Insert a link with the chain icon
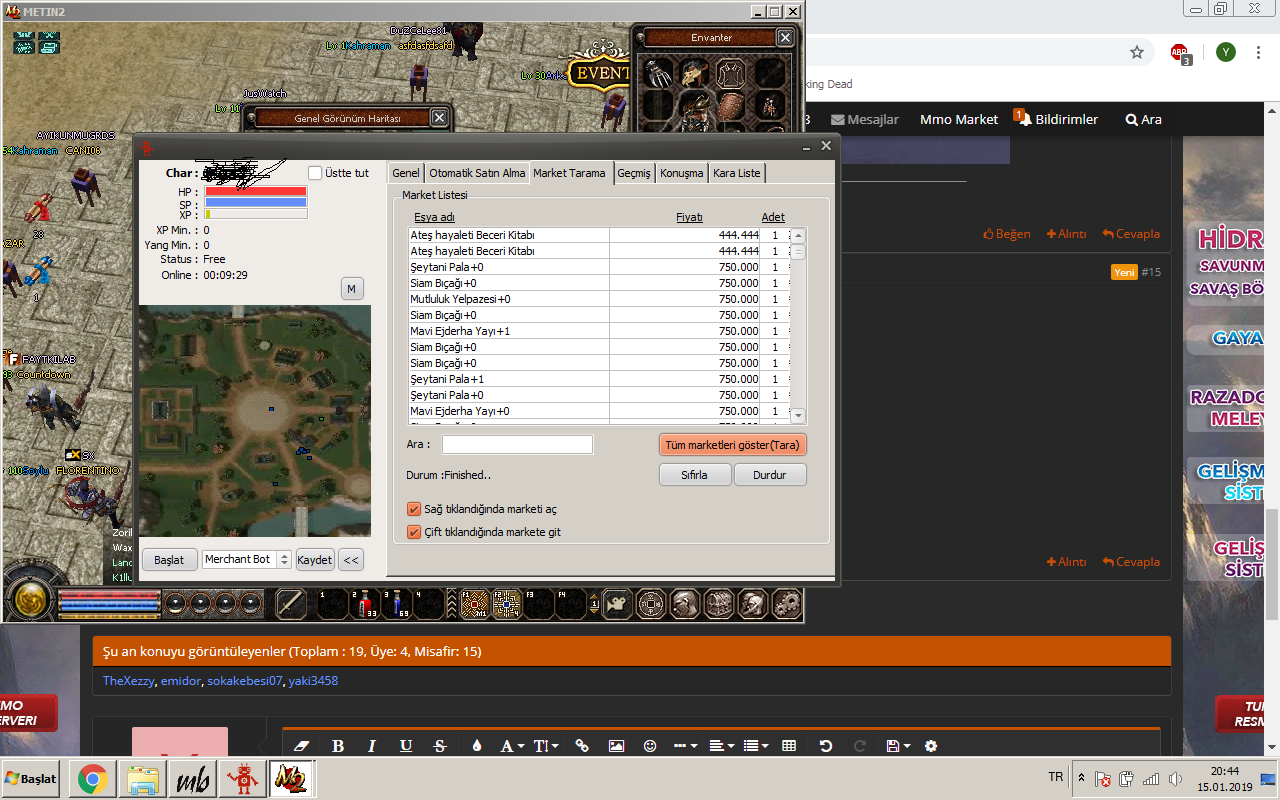This screenshot has width=1280, height=800. tap(583, 746)
